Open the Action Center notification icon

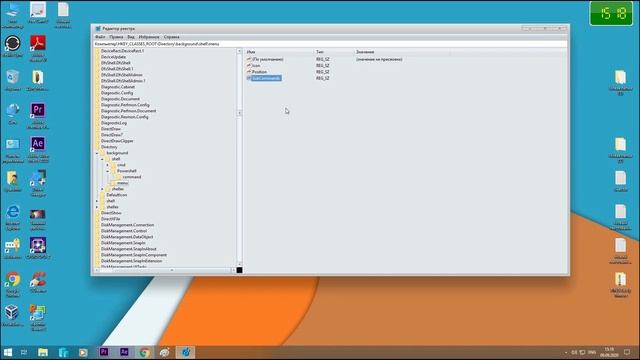(x=627, y=352)
